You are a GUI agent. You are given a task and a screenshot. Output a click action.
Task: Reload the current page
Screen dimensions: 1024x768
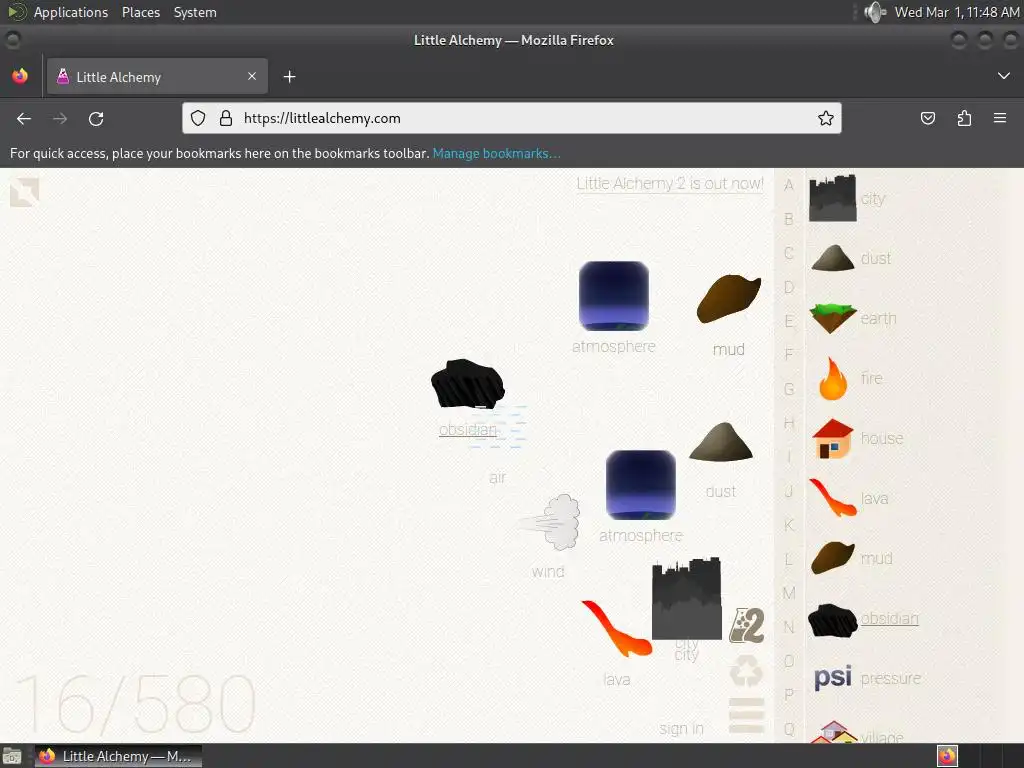[96, 118]
